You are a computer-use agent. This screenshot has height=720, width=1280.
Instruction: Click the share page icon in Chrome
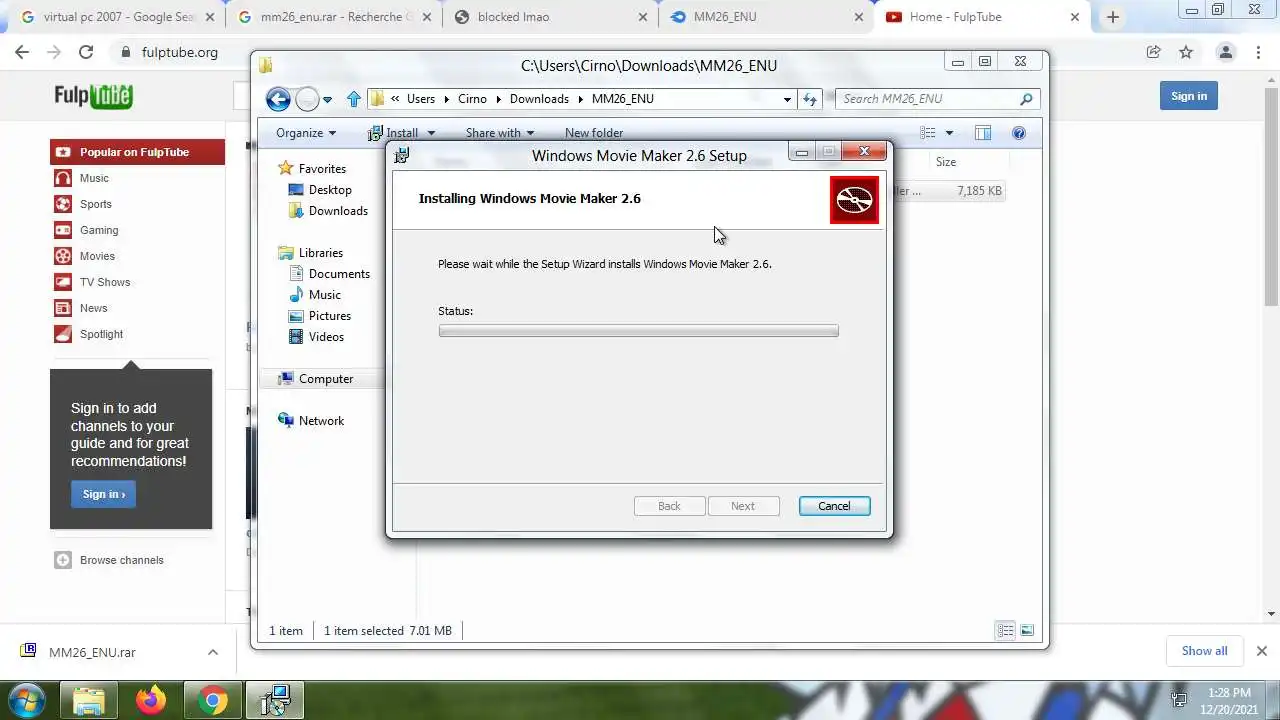pos(1153,52)
